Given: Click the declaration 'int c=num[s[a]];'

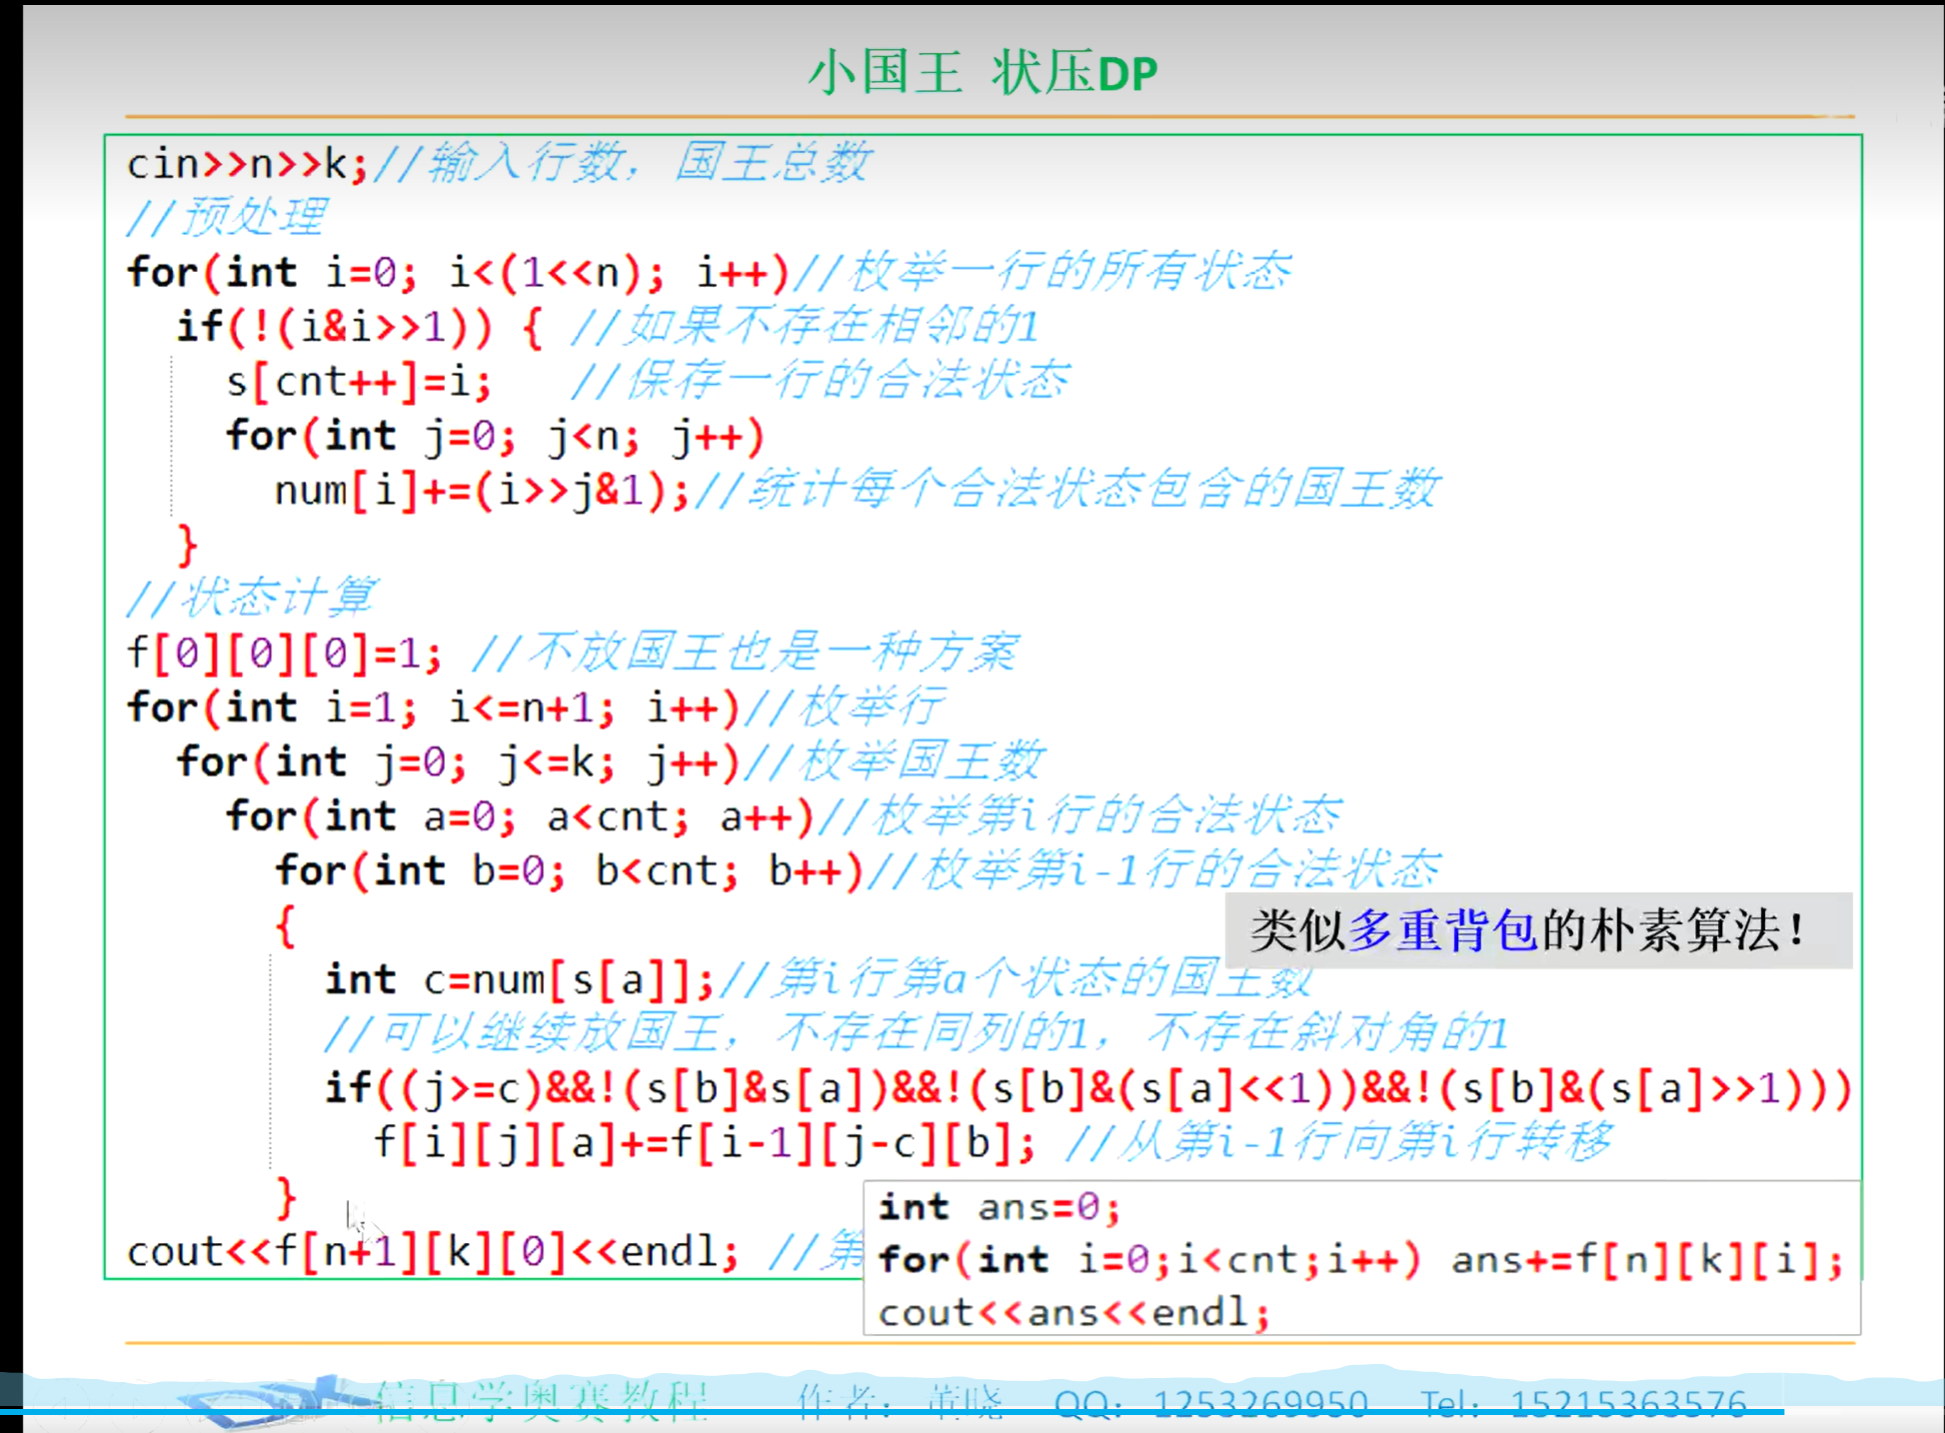Looking at the screenshot, I should point(519,979).
